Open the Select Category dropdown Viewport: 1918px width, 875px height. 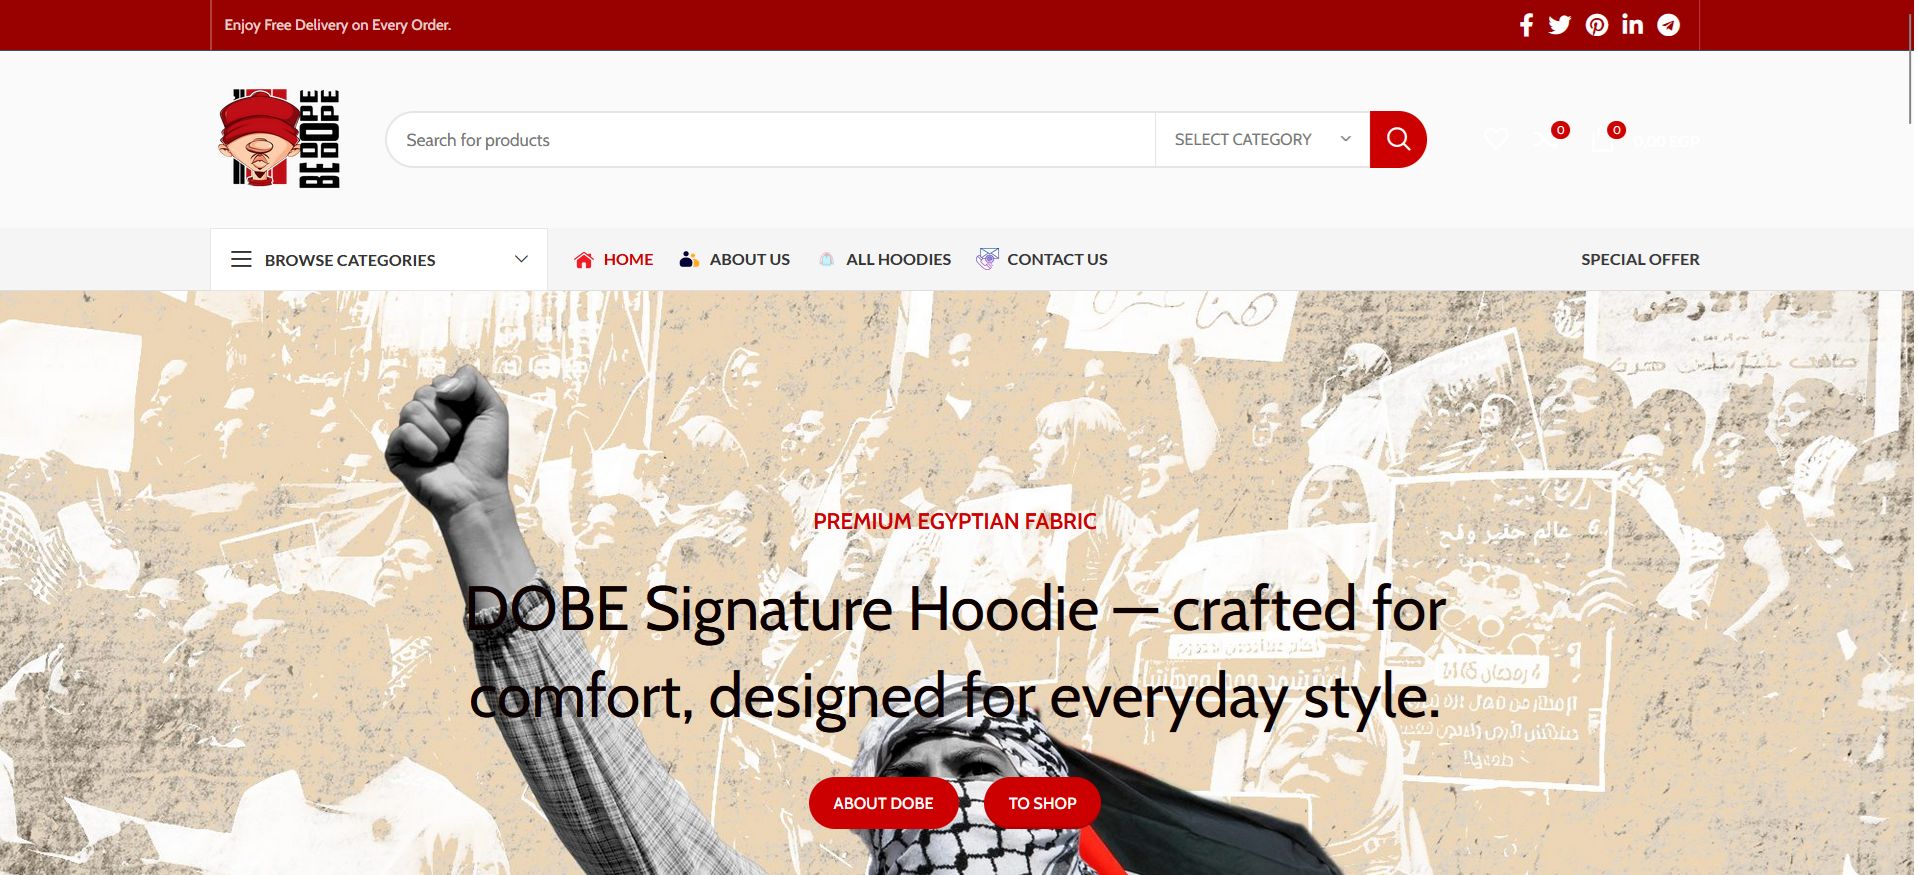click(1262, 139)
